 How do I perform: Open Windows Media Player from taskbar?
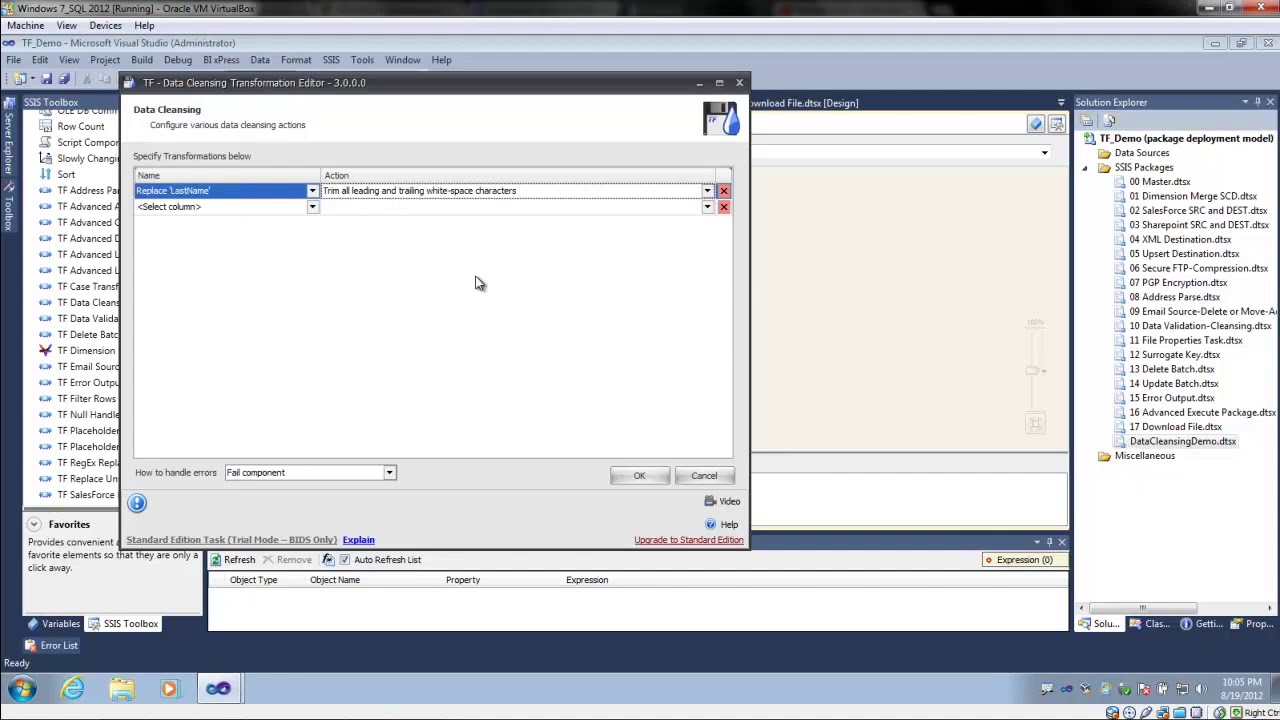(x=169, y=688)
